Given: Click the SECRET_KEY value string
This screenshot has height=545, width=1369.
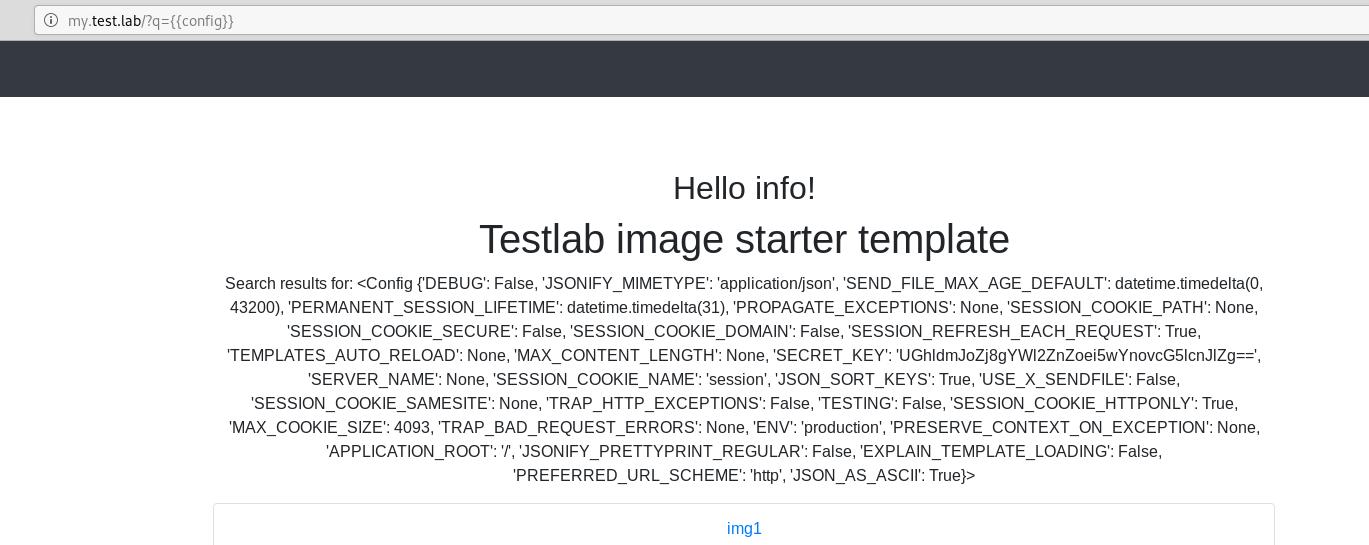Looking at the screenshot, I should point(1078,356).
